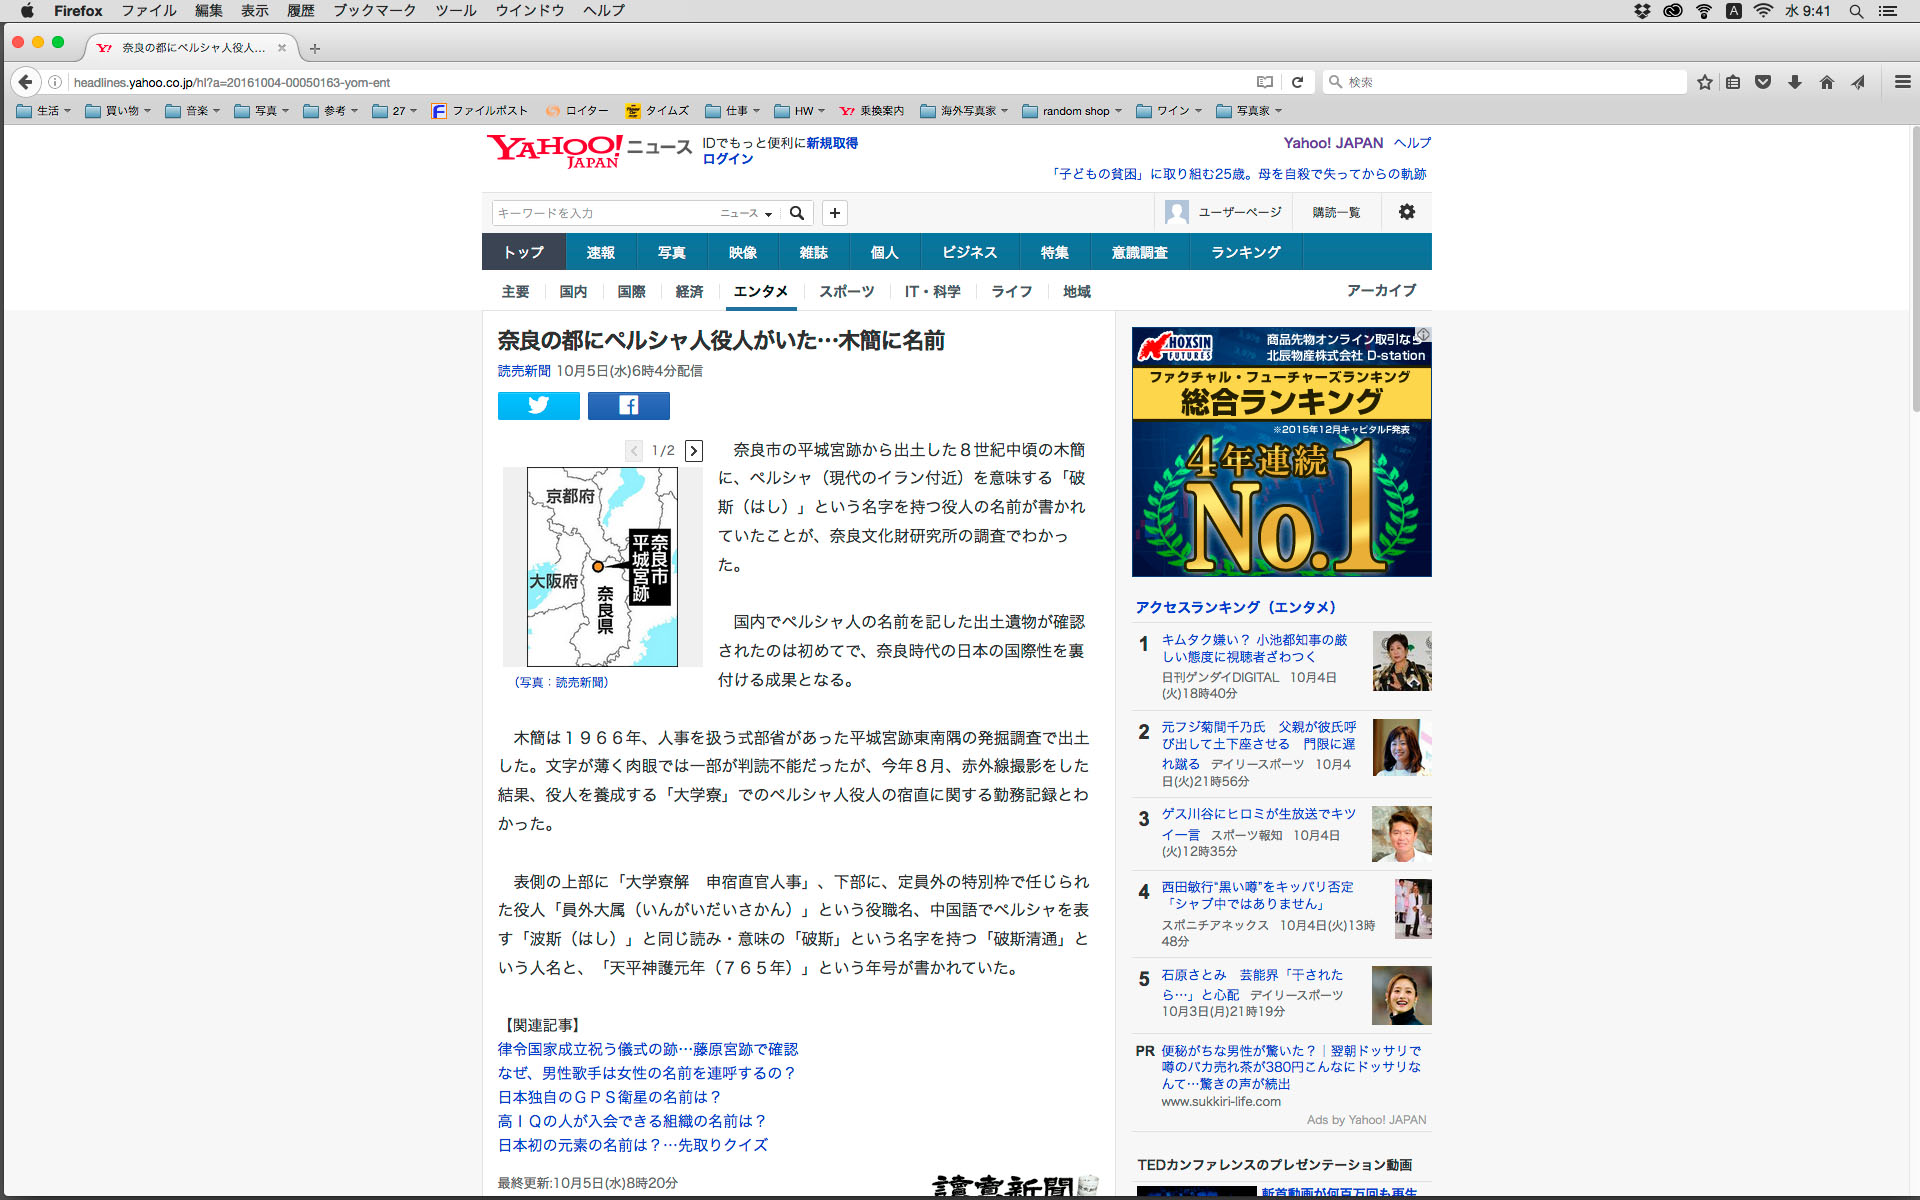Share the article on Facebook
This screenshot has width=1920, height=1200.
pos(628,405)
